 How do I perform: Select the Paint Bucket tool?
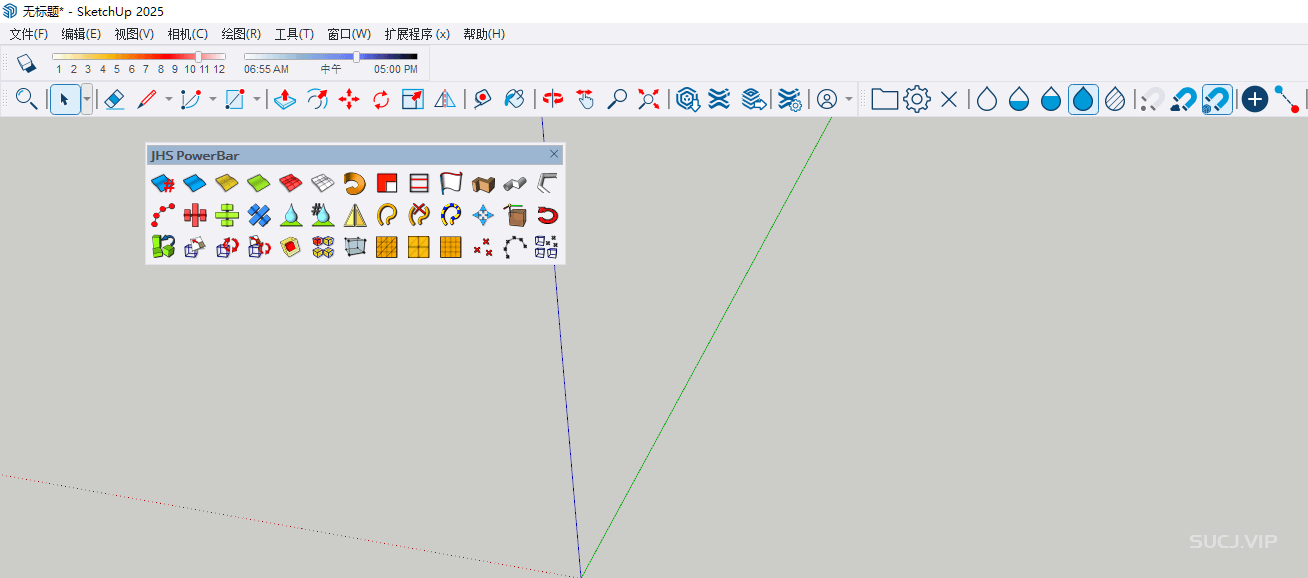515,99
